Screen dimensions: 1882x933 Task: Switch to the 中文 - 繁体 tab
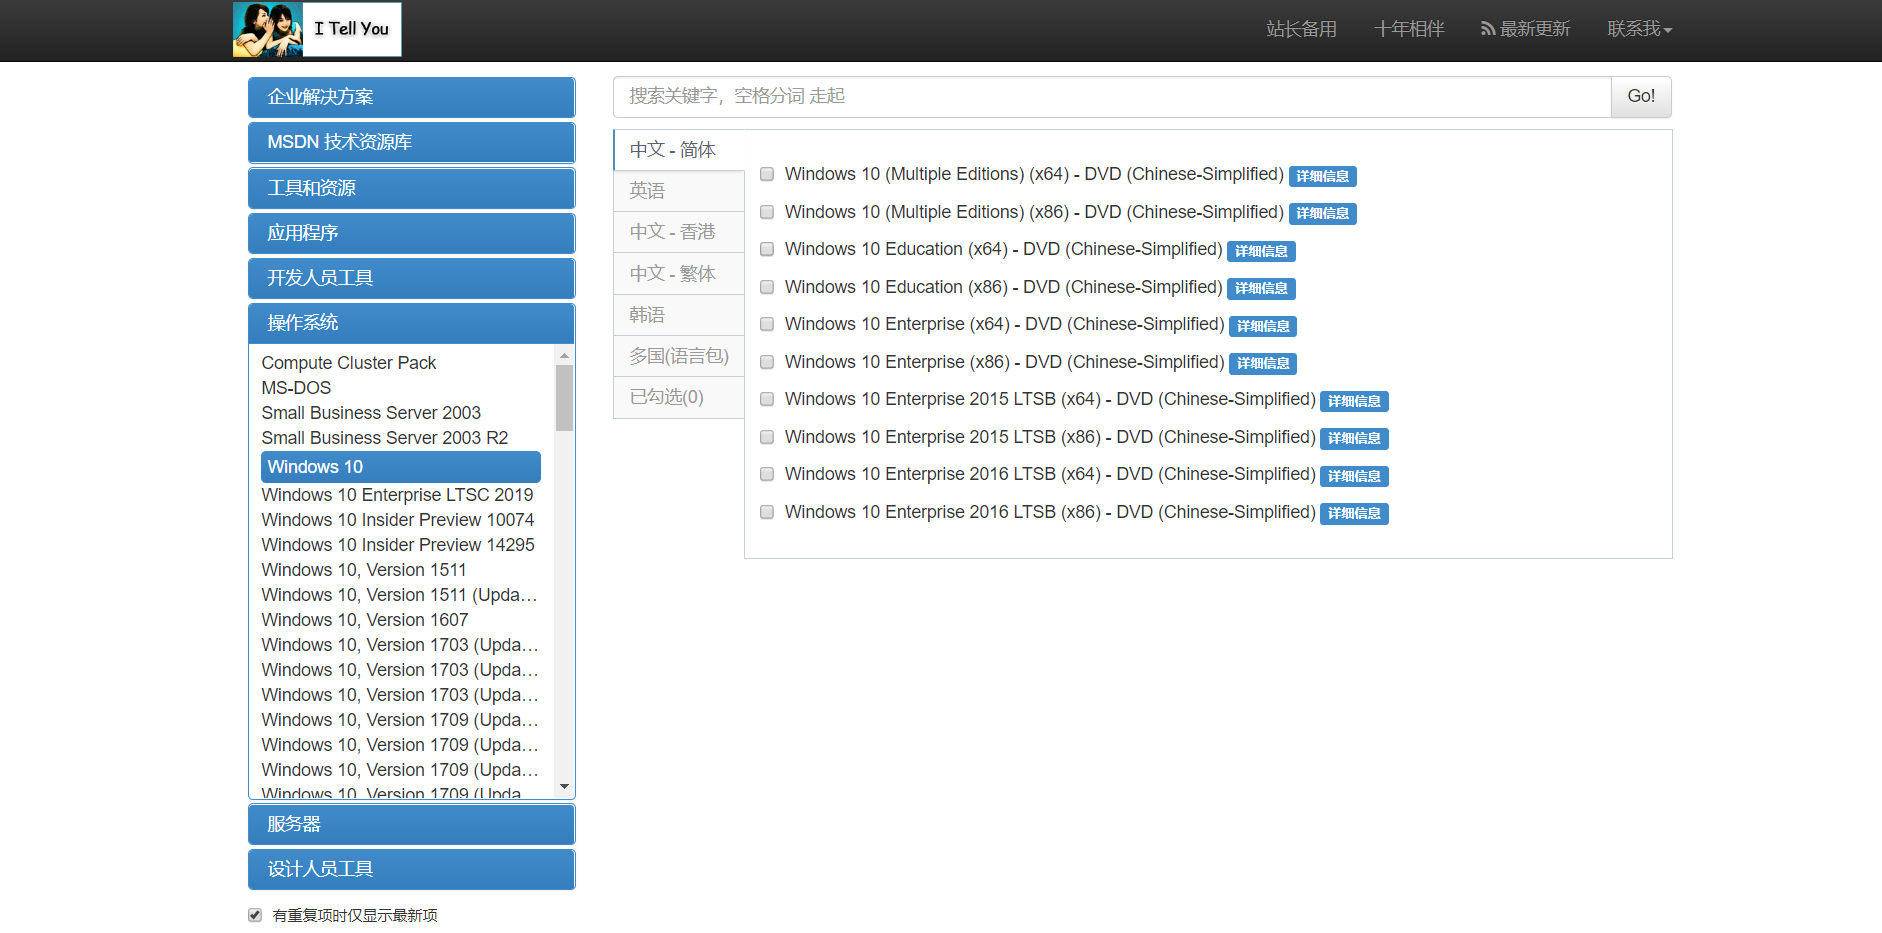pos(678,274)
